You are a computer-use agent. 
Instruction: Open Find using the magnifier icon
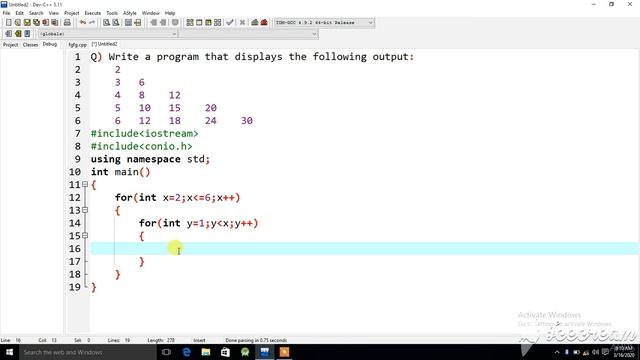tap(107, 22)
